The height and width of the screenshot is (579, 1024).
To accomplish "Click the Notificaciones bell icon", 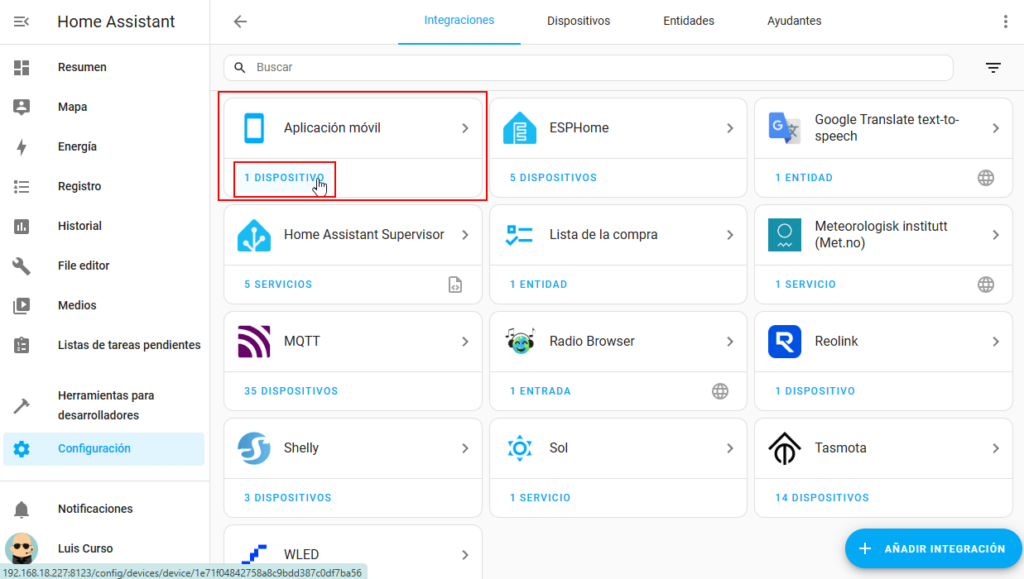I will click(x=21, y=509).
